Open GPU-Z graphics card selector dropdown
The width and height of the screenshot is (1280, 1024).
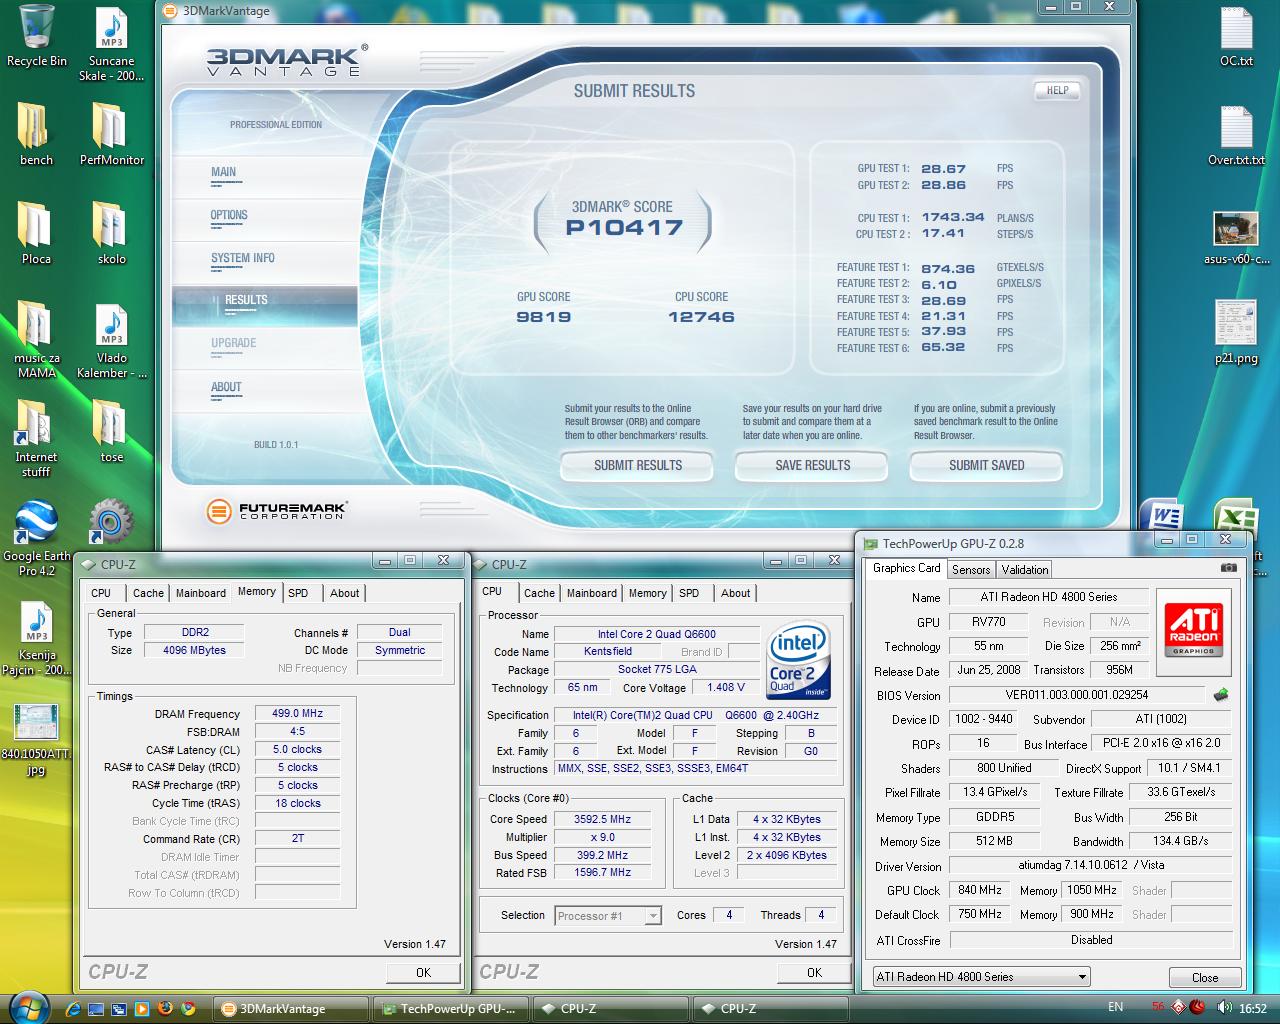pyautogui.click(x=980, y=977)
